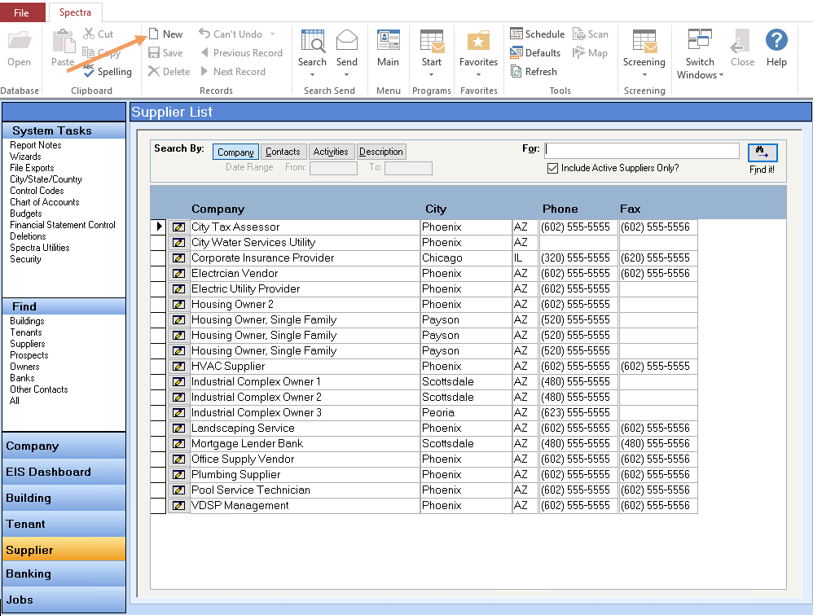Expand the Search dropdown in ribbon

pos(312,74)
